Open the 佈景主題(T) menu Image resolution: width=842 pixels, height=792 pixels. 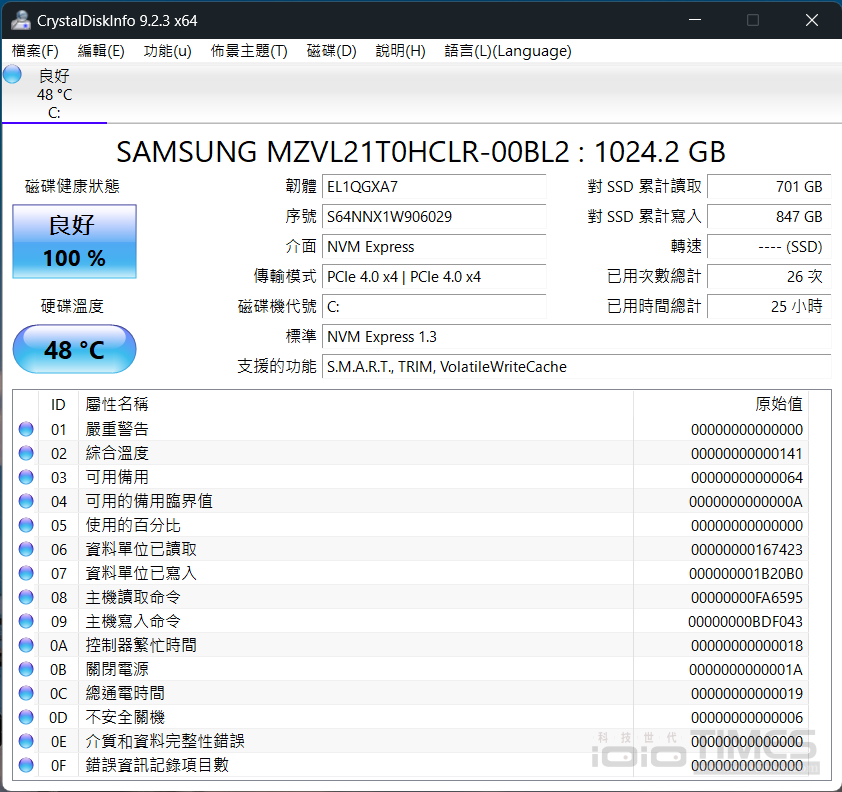249,51
